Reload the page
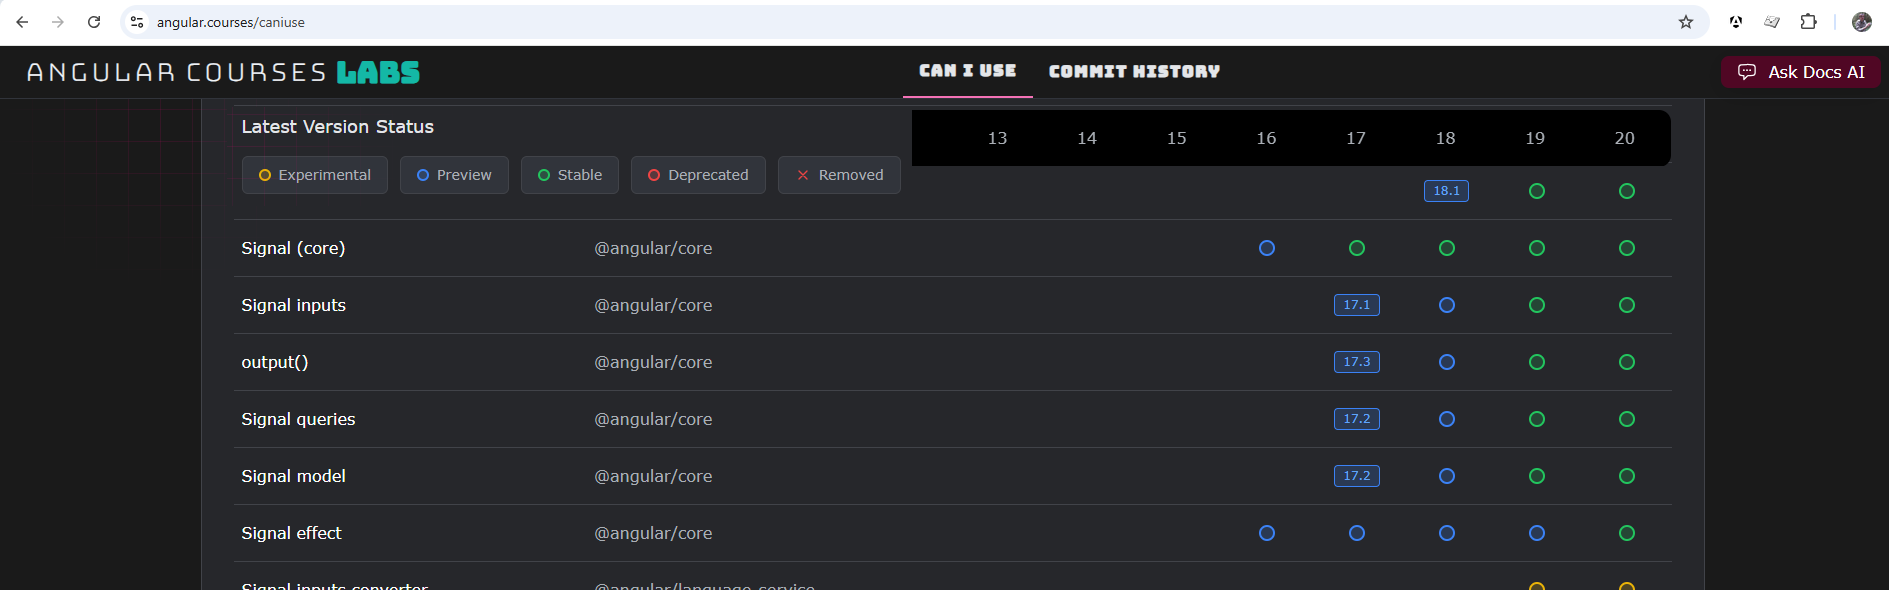The height and width of the screenshot is (590, 1889). pos(94,22)
